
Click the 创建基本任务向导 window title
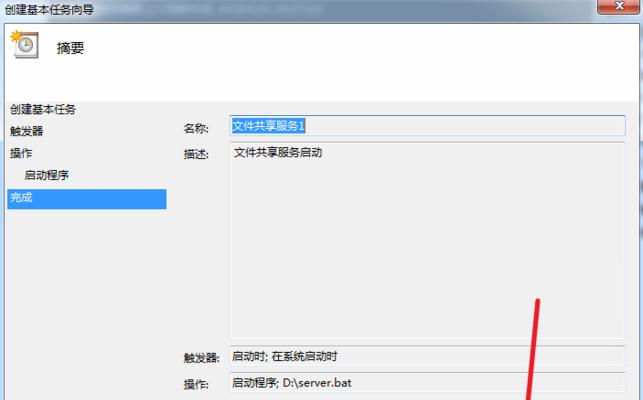click(x=49, y=9)
